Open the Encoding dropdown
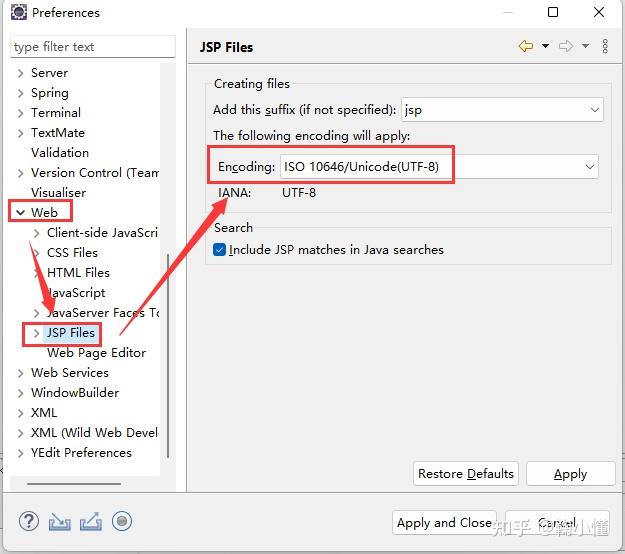625x554 pixels. pyautogui.click(x=589, y=166)
